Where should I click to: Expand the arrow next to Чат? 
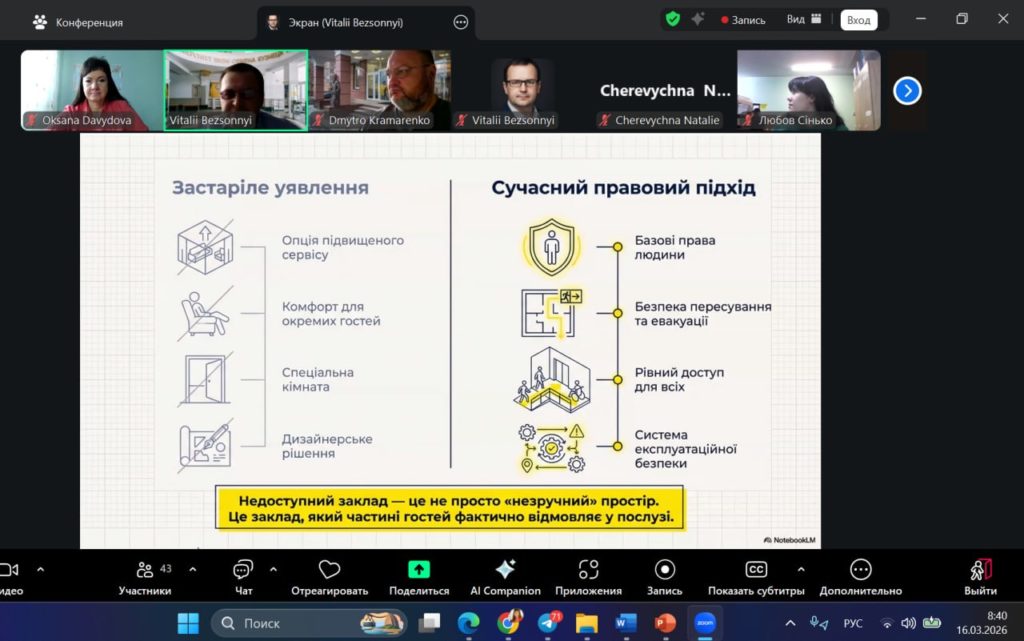(x=273, y=569)
